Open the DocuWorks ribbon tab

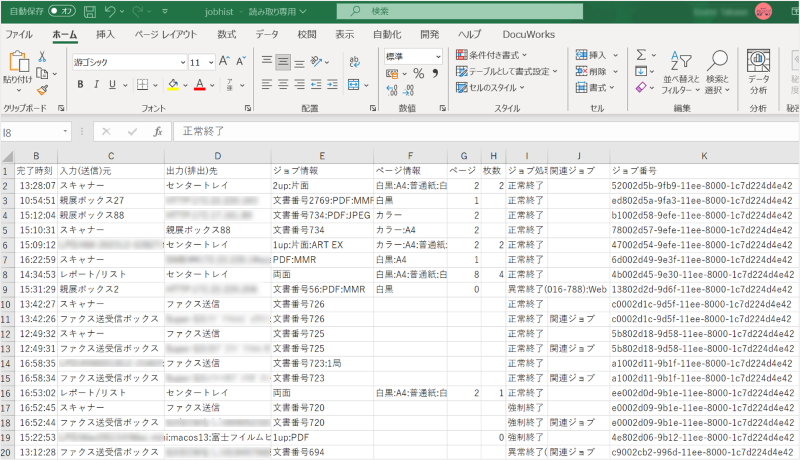529,34
